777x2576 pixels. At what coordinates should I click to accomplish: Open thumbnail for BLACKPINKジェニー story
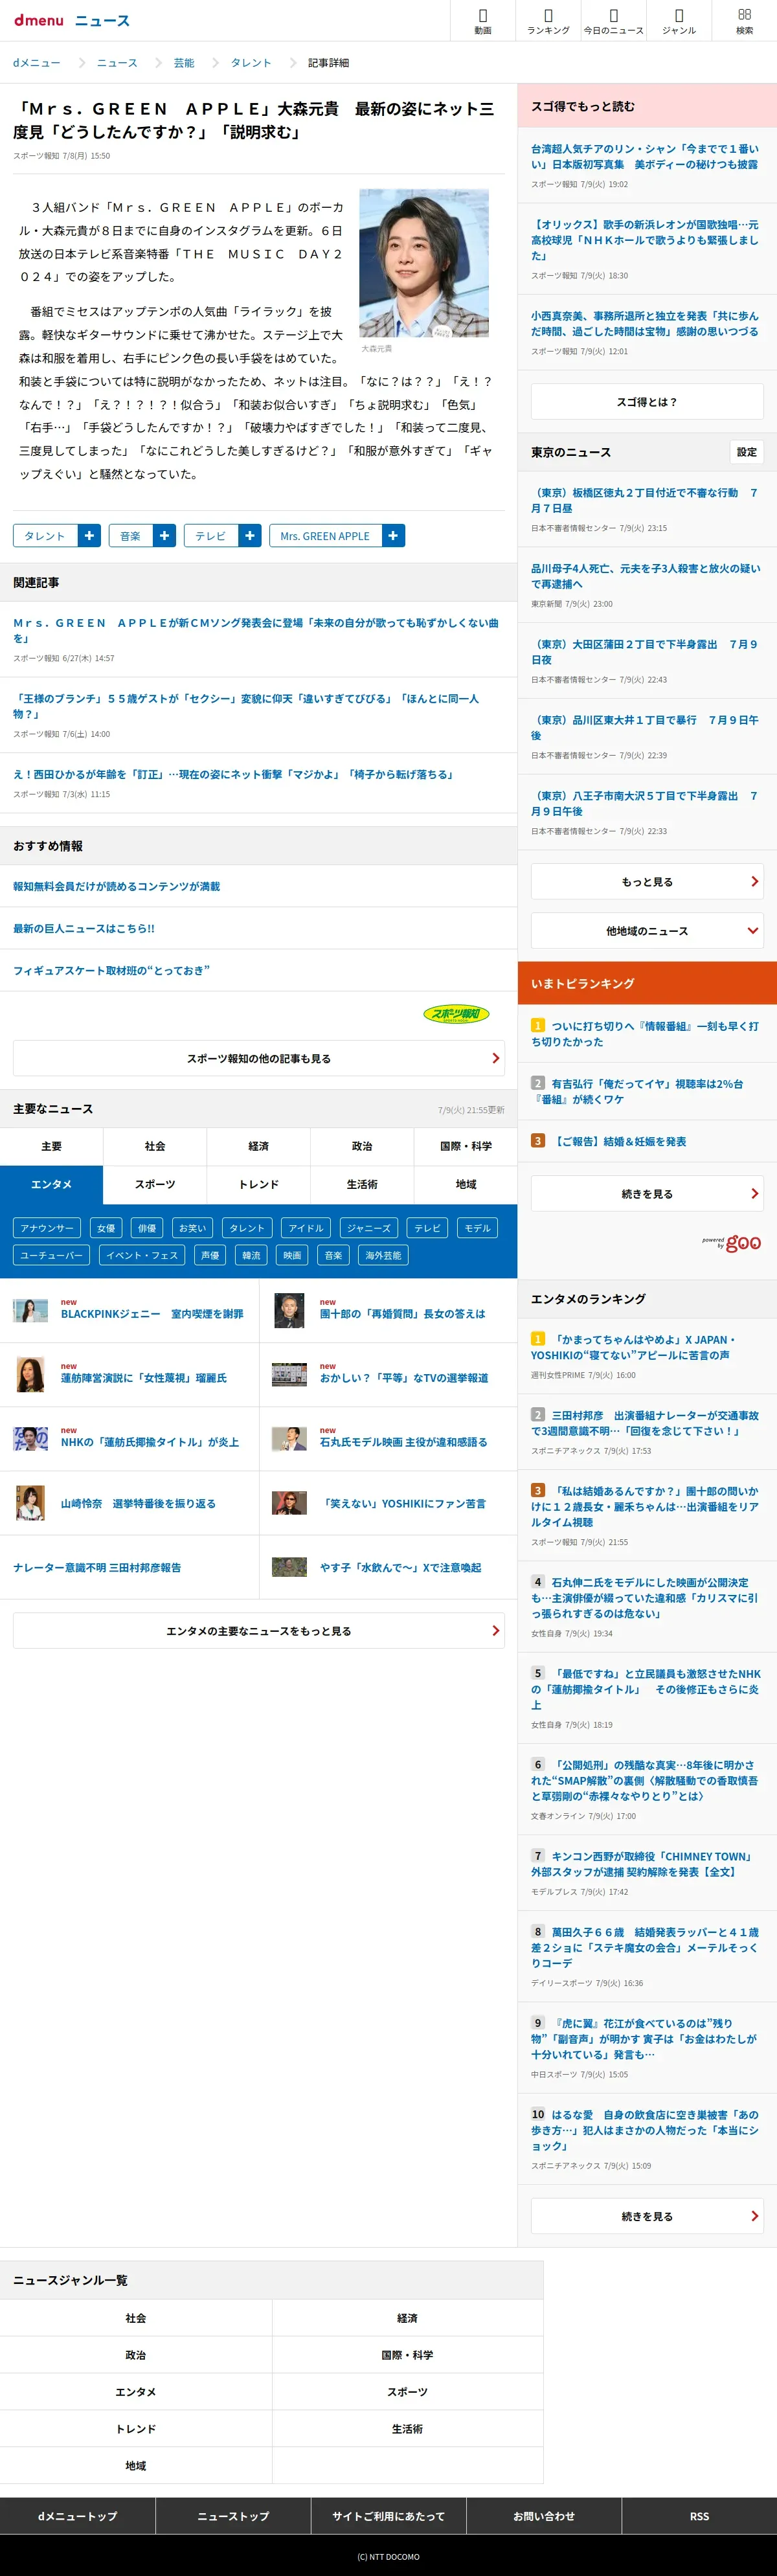pos(30,1310)
